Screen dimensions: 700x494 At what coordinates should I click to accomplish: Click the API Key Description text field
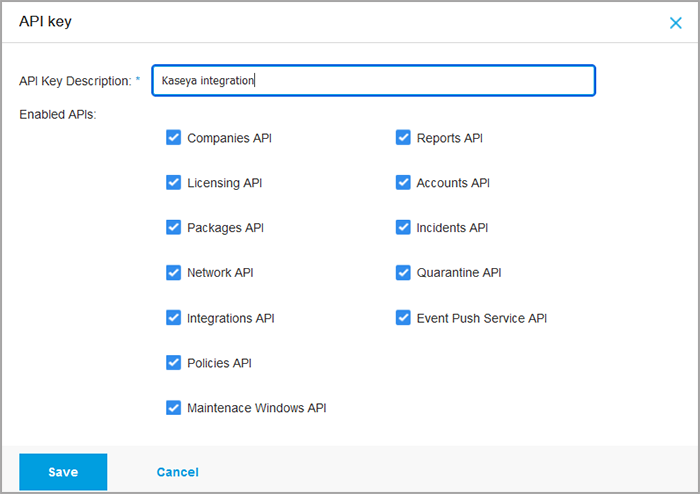pyautogui.click(x=373, y=81)
